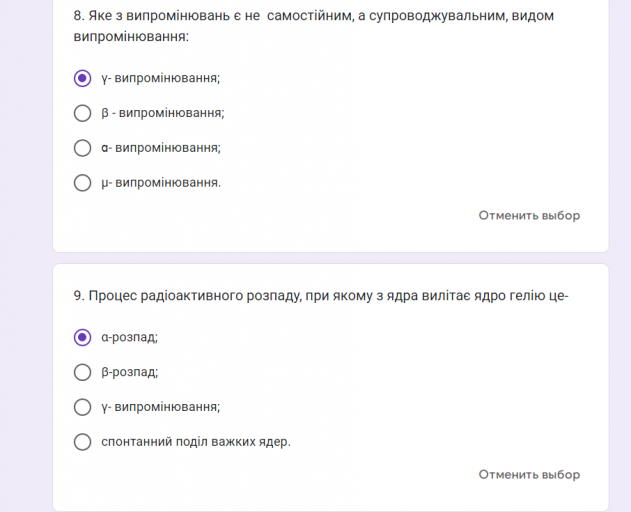This screenshot has width=631, height=512.
Task: Click the 'α- випромінювання;' label text
Action: [161, 148]
